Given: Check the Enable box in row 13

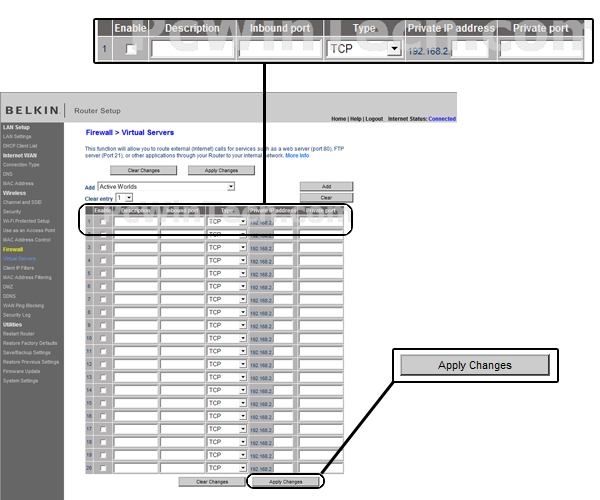Looking at the screenshot, I should [103, 377].
